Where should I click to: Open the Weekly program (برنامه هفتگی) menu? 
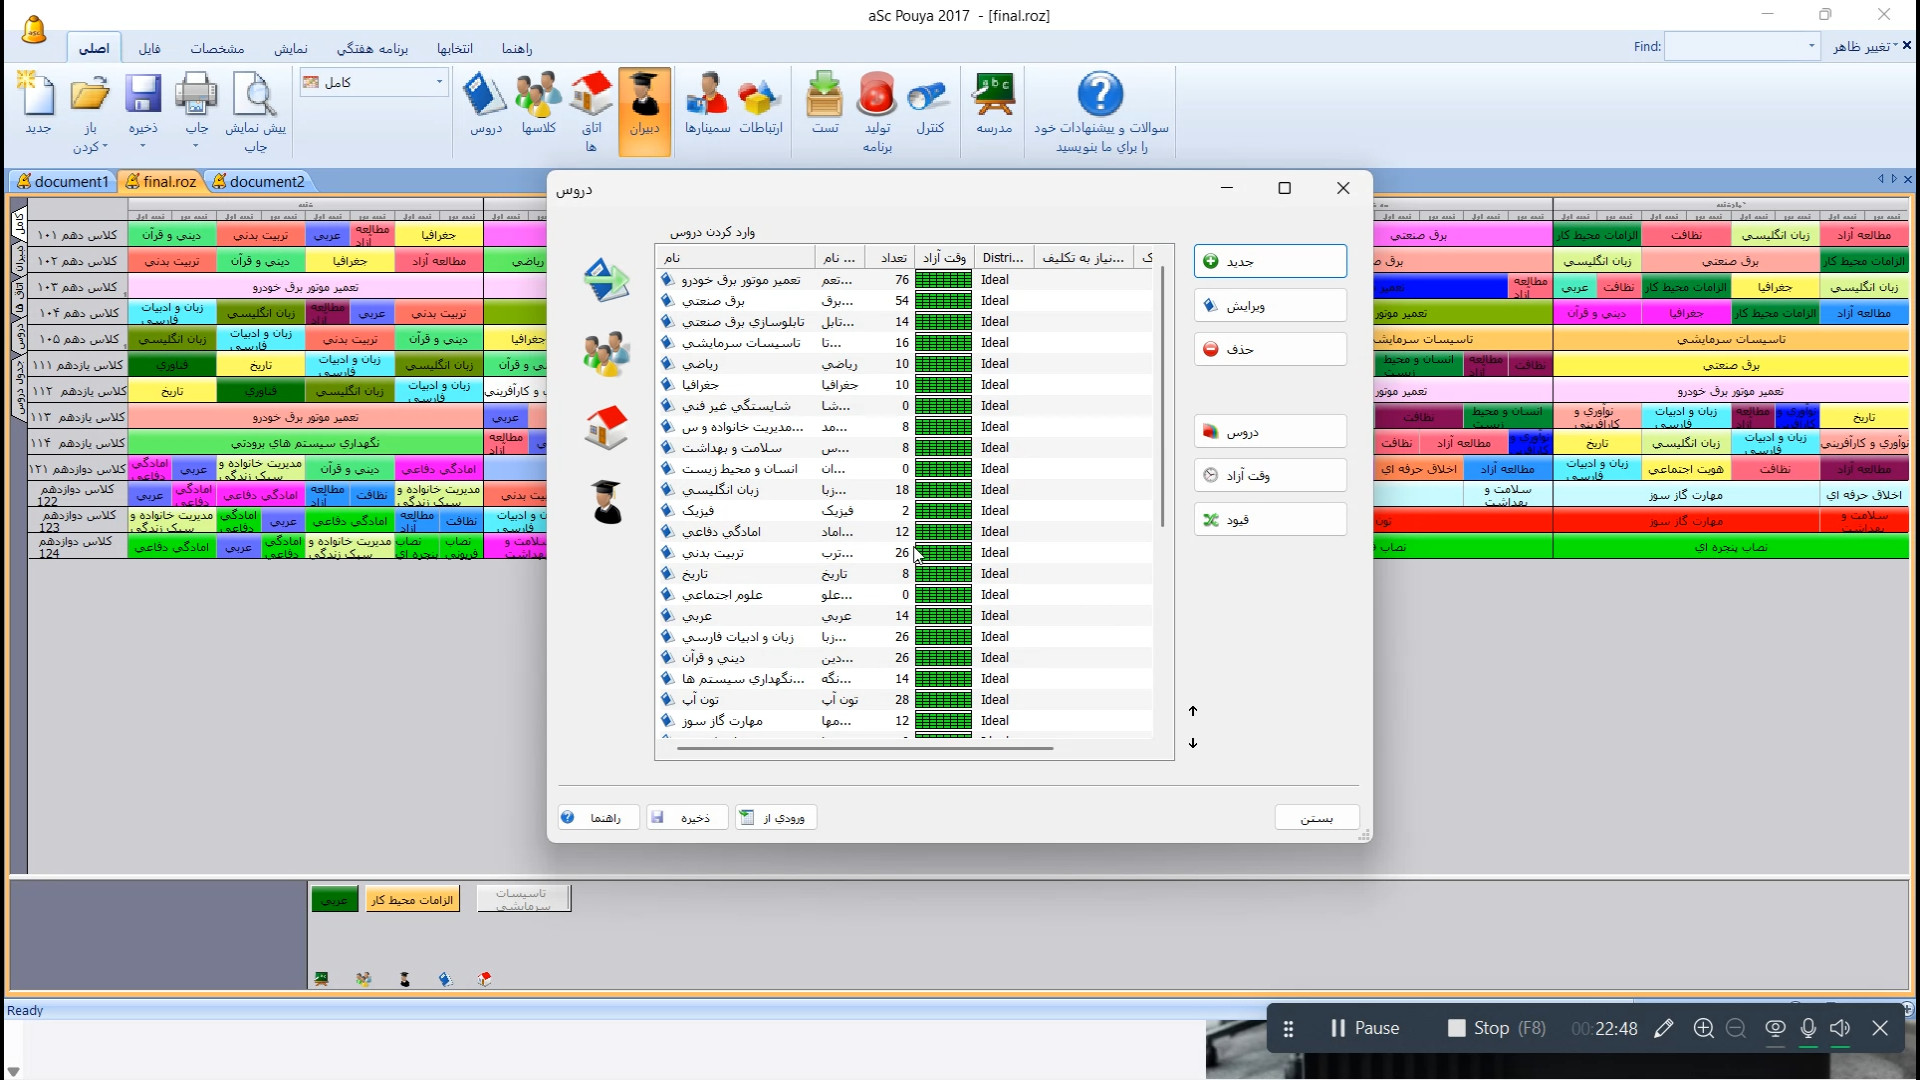click(x=372, y=48)
